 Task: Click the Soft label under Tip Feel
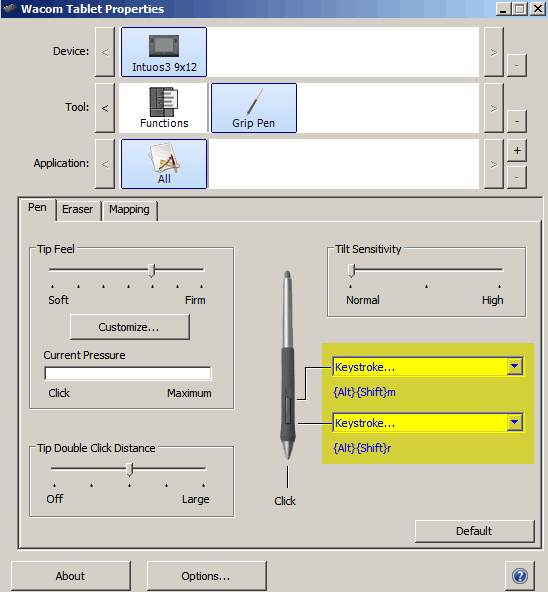click(59, 300)
